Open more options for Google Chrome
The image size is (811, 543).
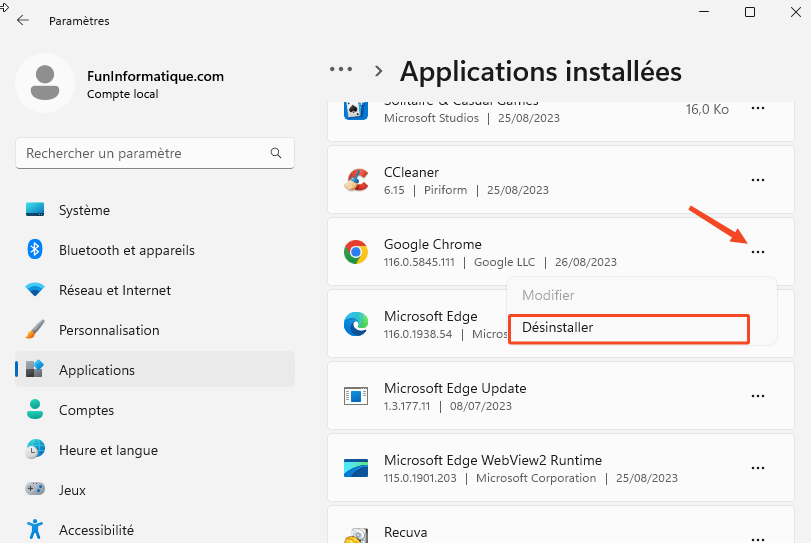[x=757, y=252]
